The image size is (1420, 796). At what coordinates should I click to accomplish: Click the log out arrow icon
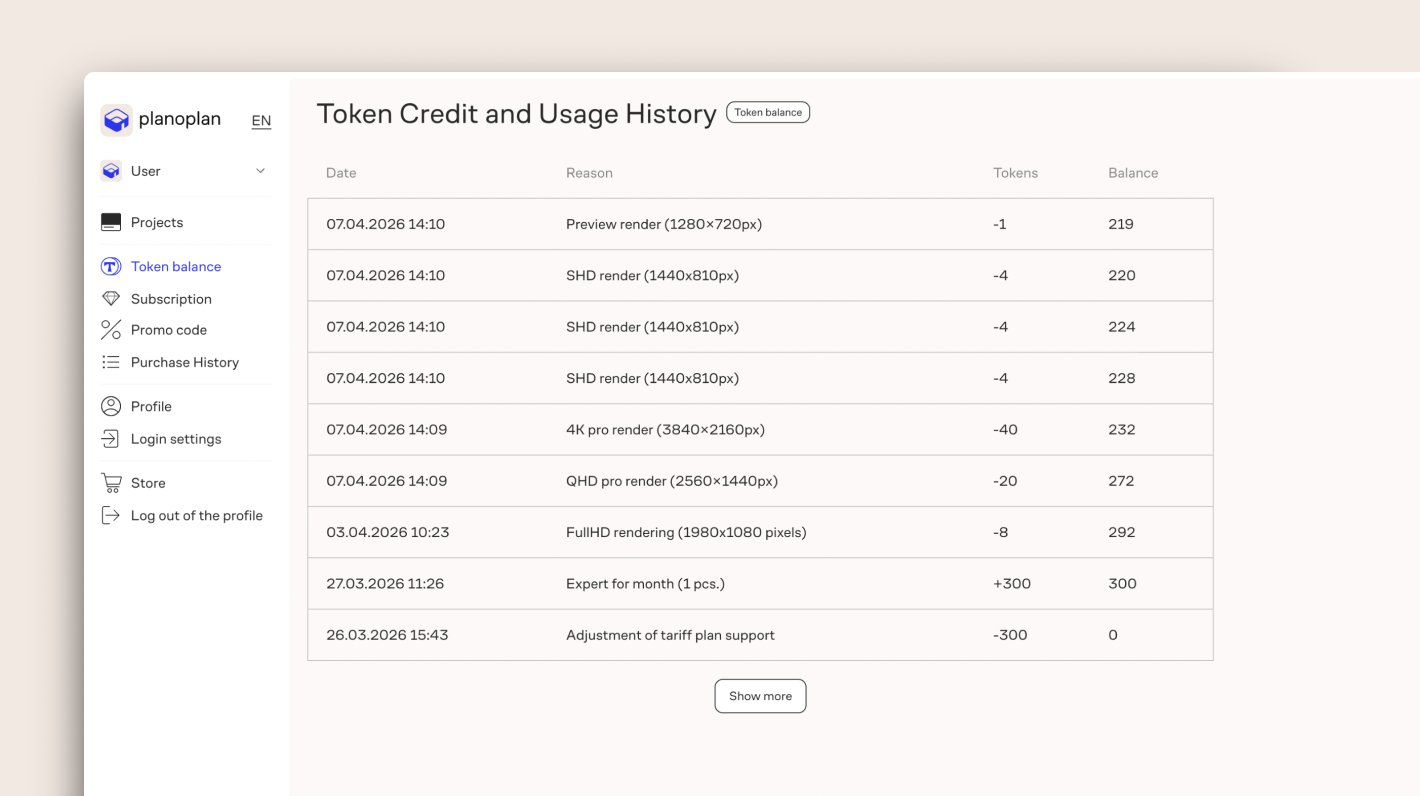(110, 515)
